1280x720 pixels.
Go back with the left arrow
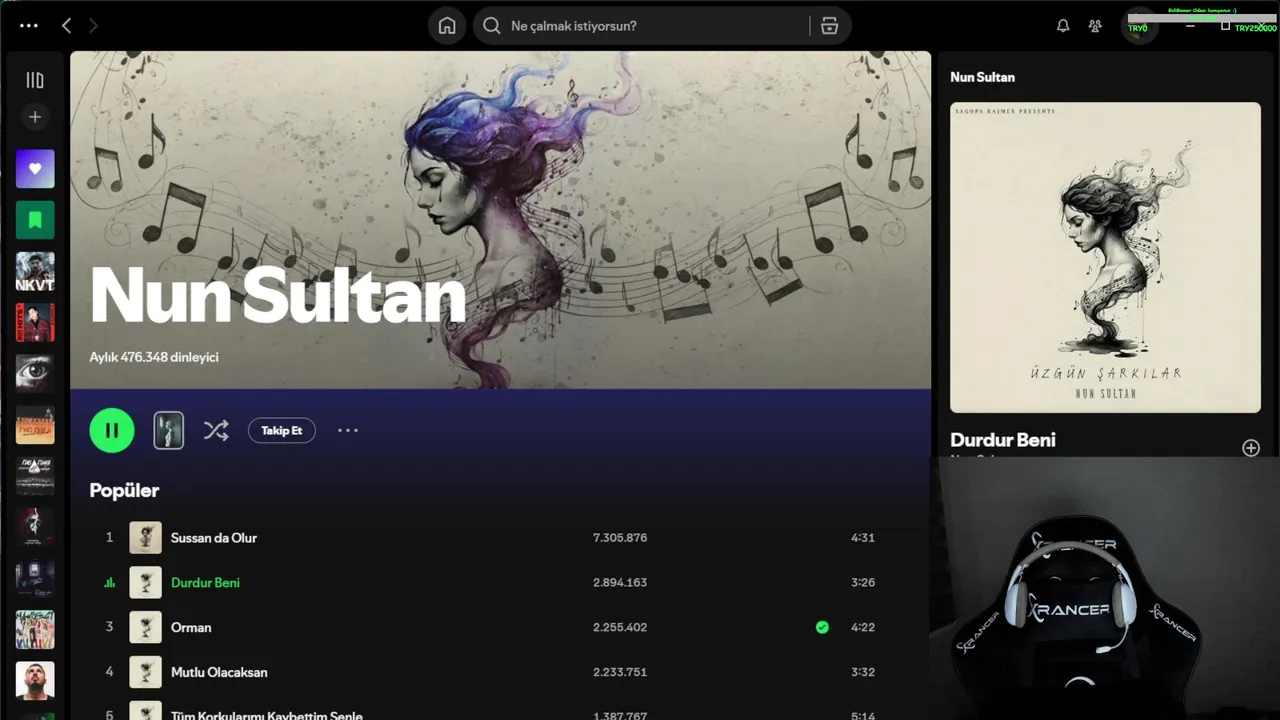[66, 26]
